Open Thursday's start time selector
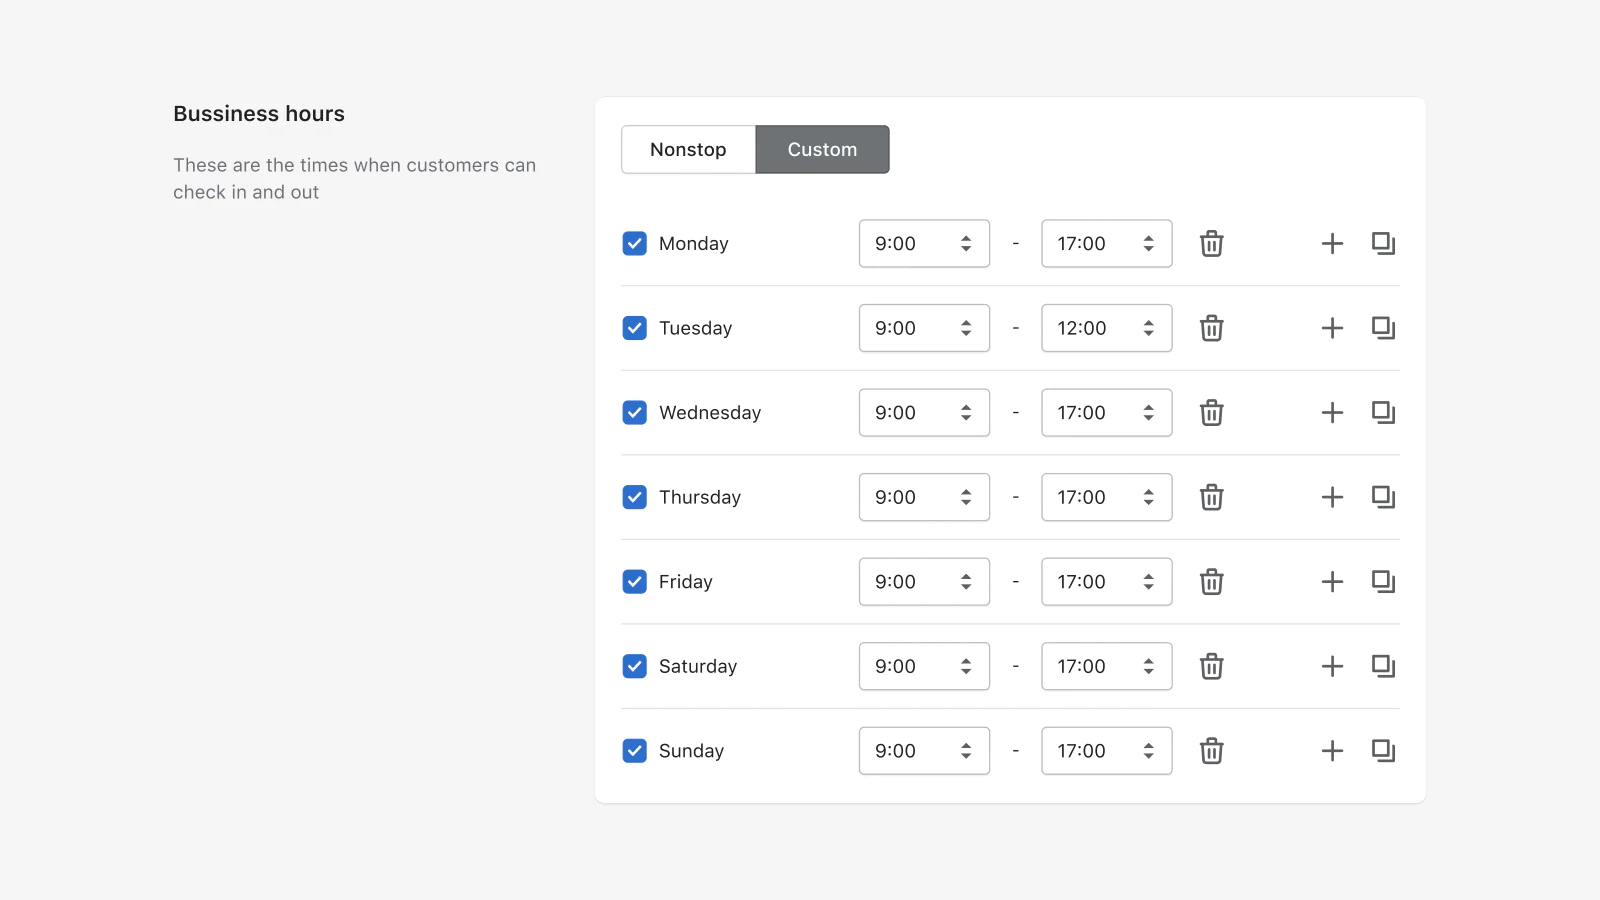This screenshot has width=1600, height=900. click(924, 497)
